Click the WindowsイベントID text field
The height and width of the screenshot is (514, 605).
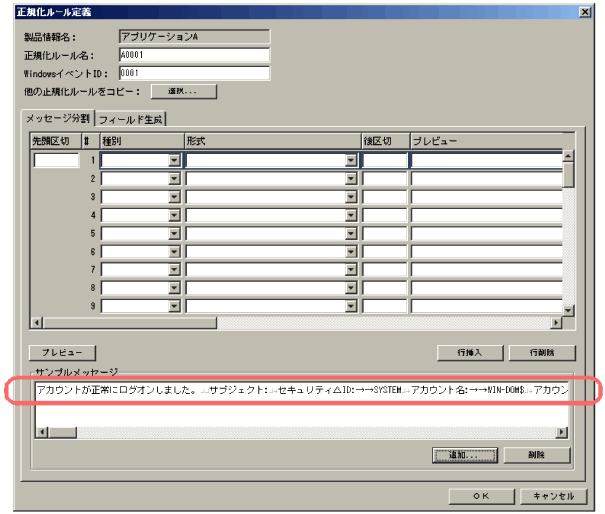point(193,73)
